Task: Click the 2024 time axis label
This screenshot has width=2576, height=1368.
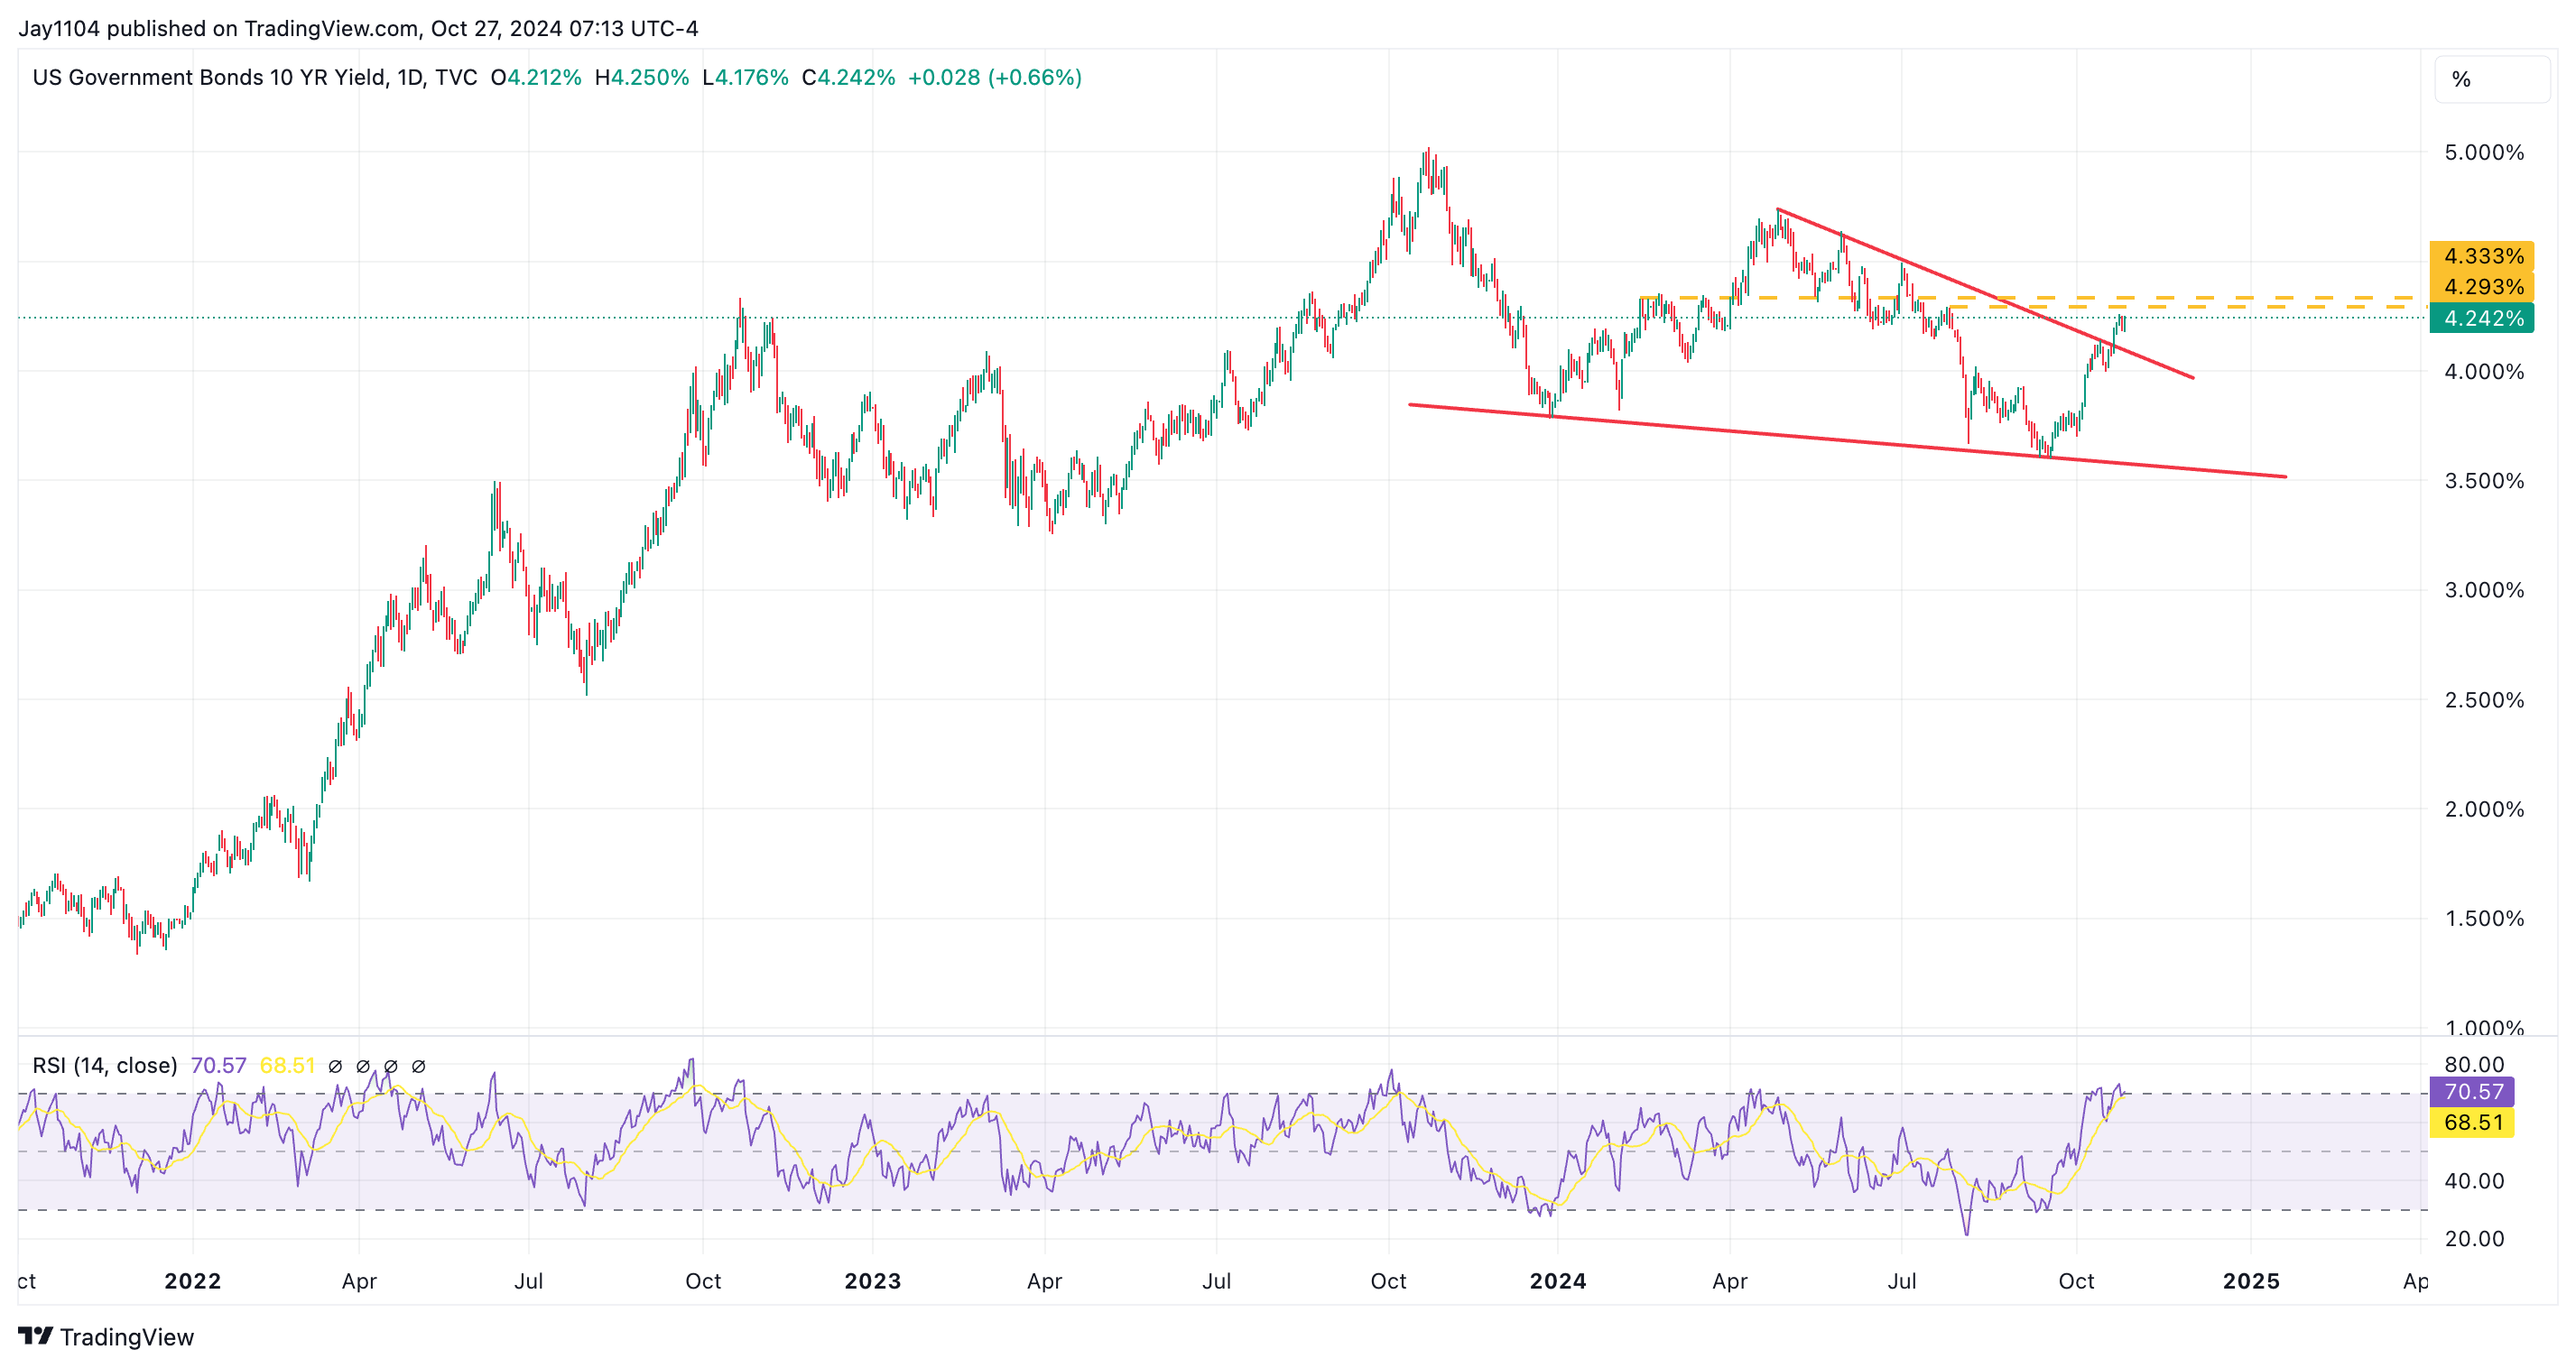Action: pos(1557,1280)
